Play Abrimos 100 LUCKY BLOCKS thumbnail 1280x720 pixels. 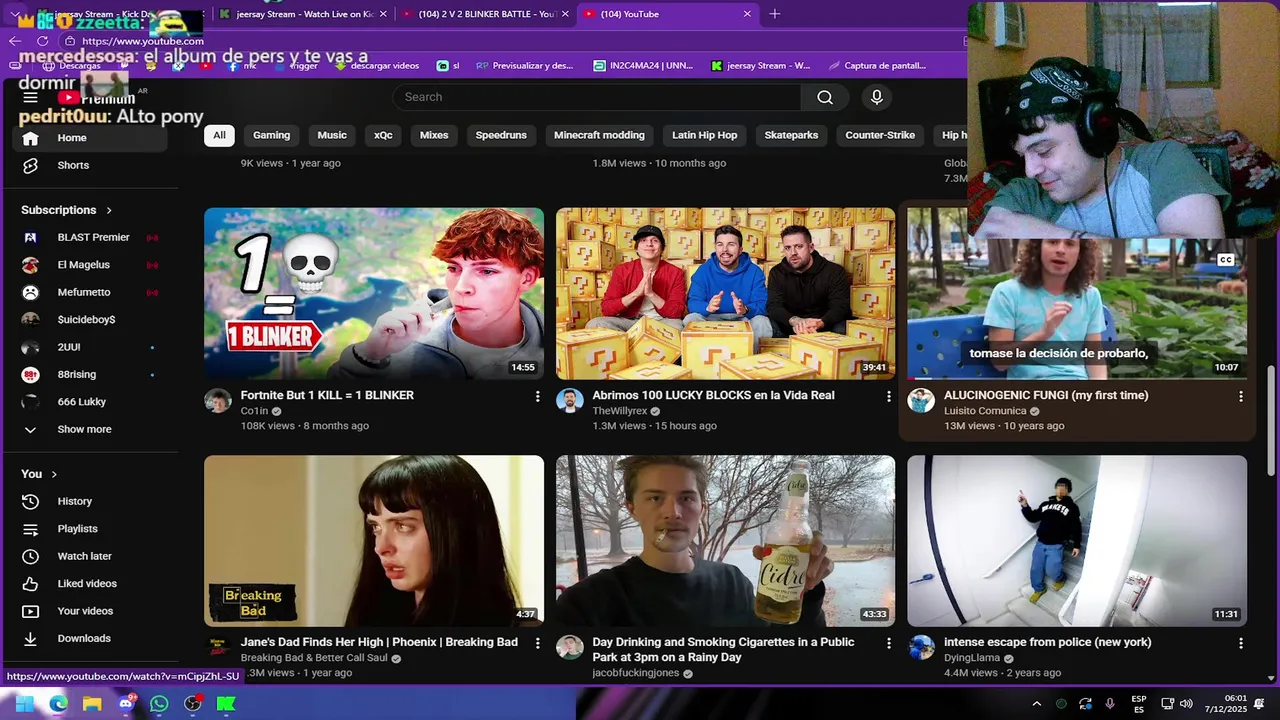point(725,293)
